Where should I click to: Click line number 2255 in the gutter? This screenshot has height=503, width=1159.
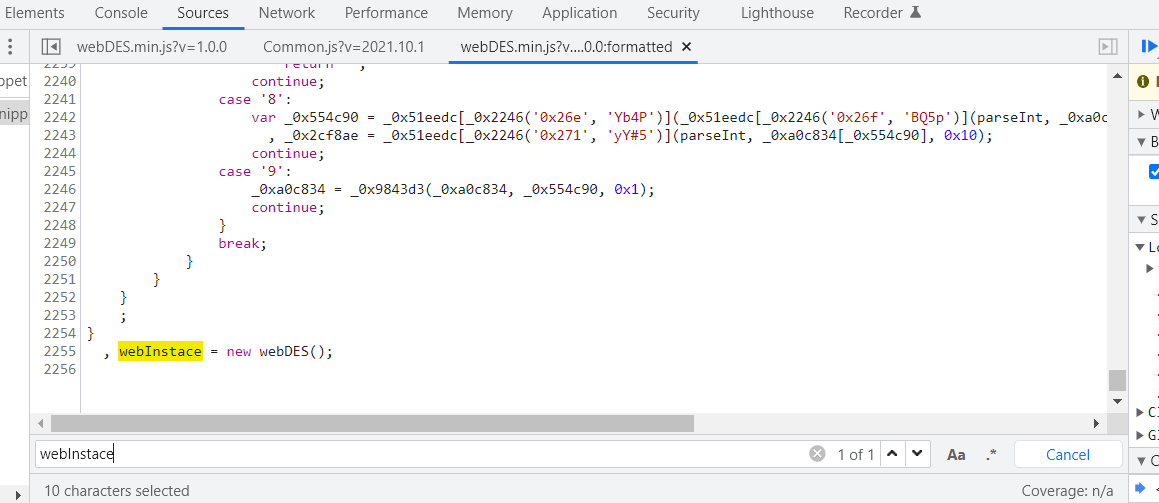[59, 352]
